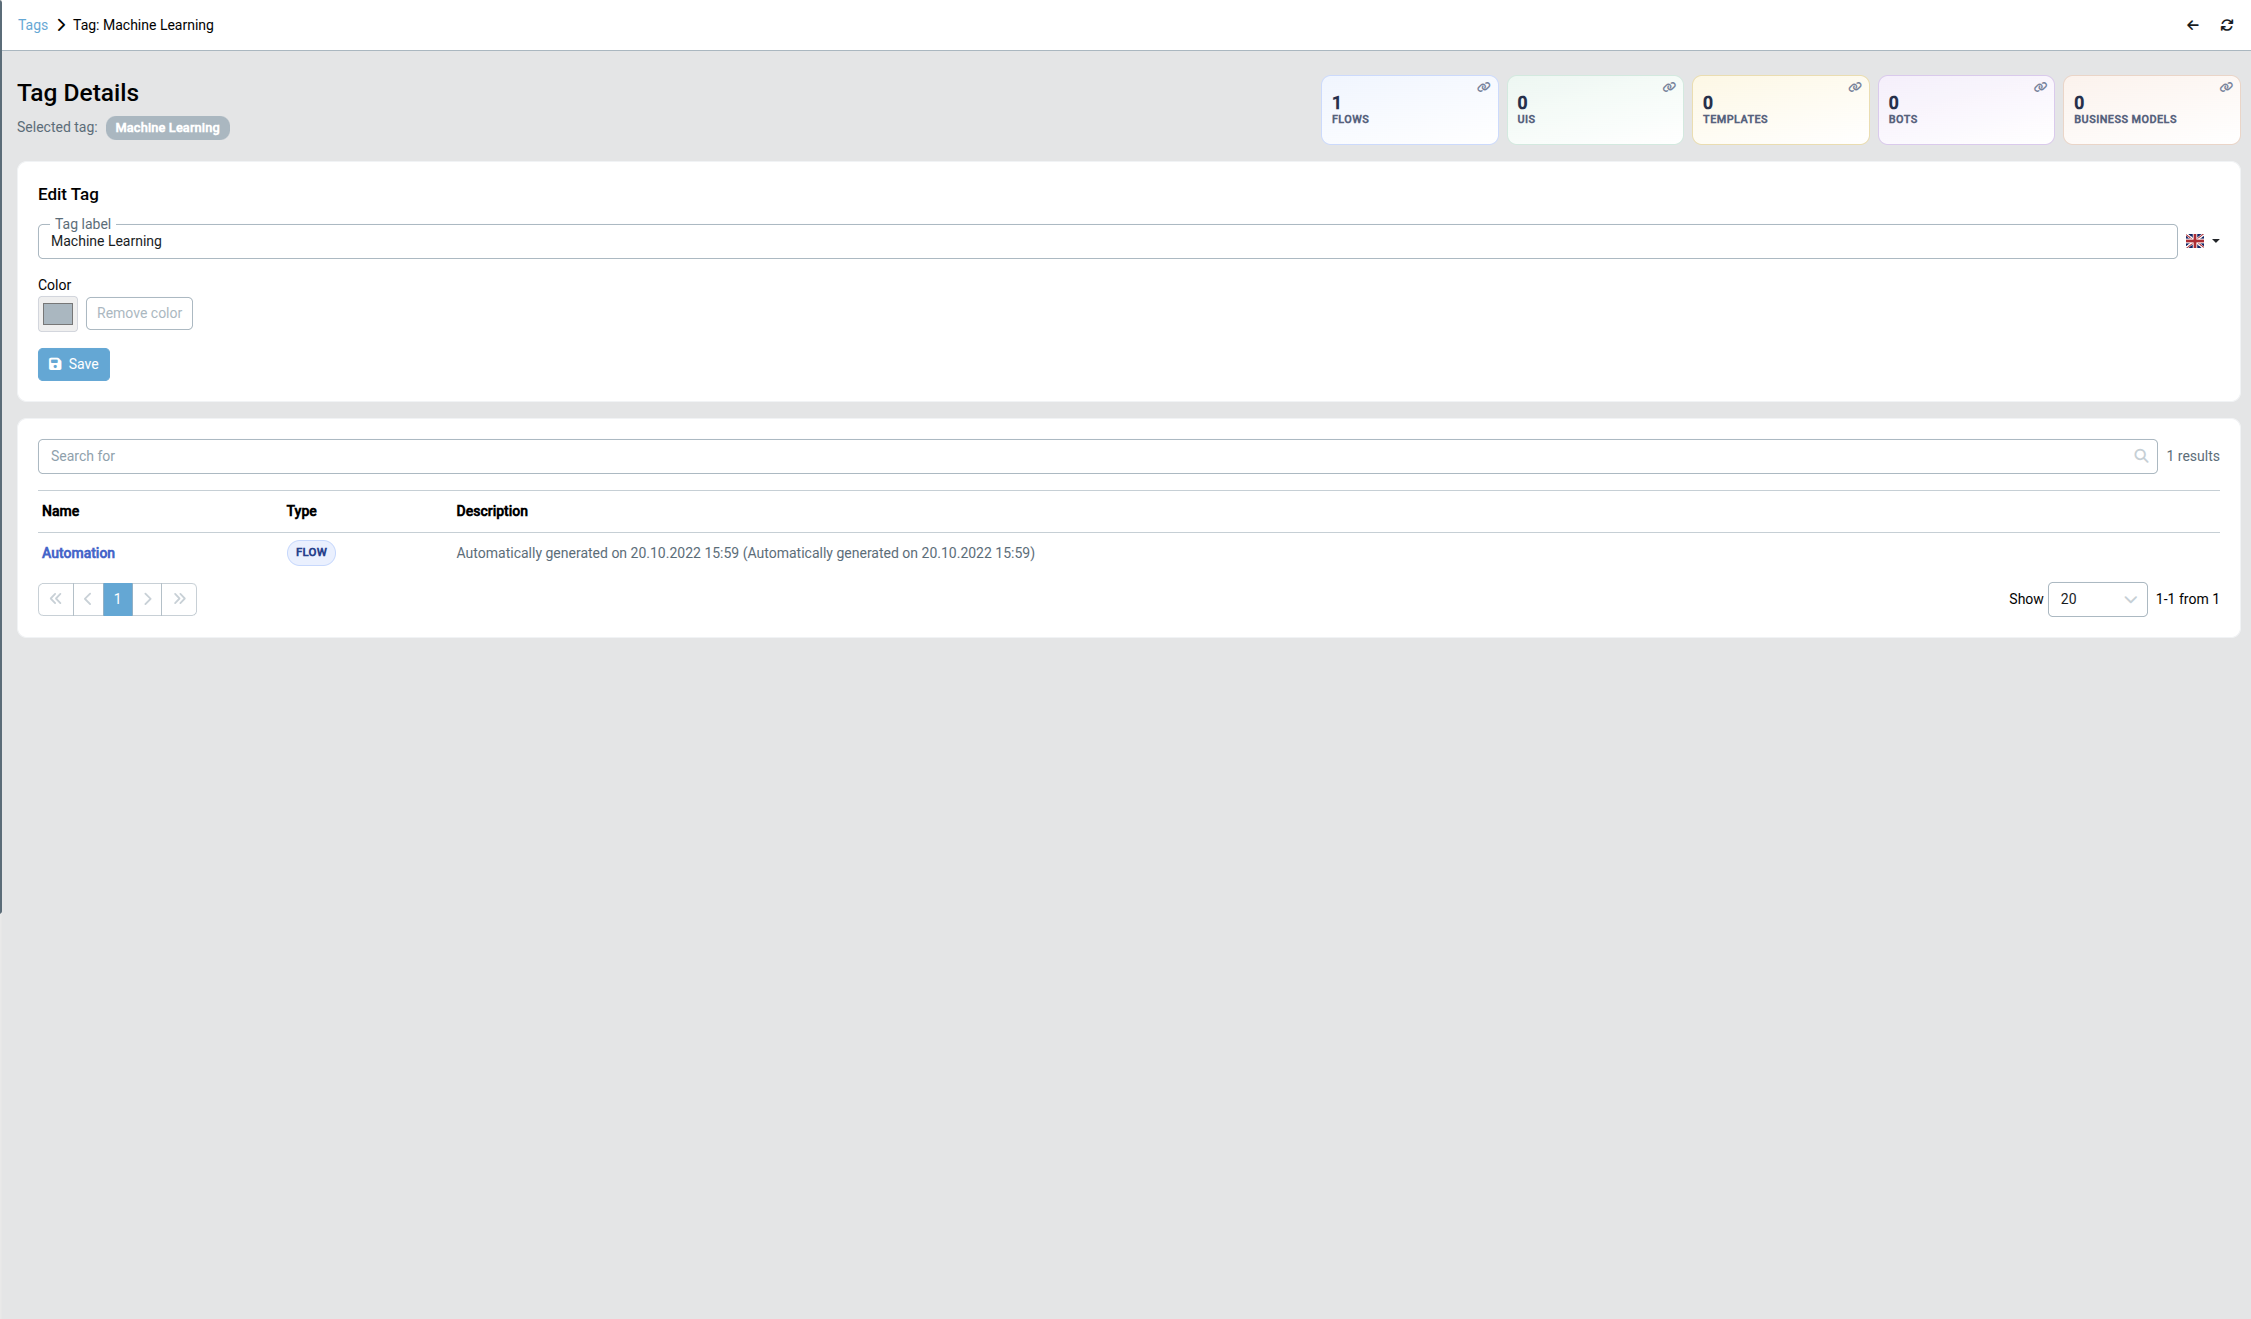2251x1319 pixels.
Task: Click the Remove color button
Action: pyautogui.click(x=139, y=313)
